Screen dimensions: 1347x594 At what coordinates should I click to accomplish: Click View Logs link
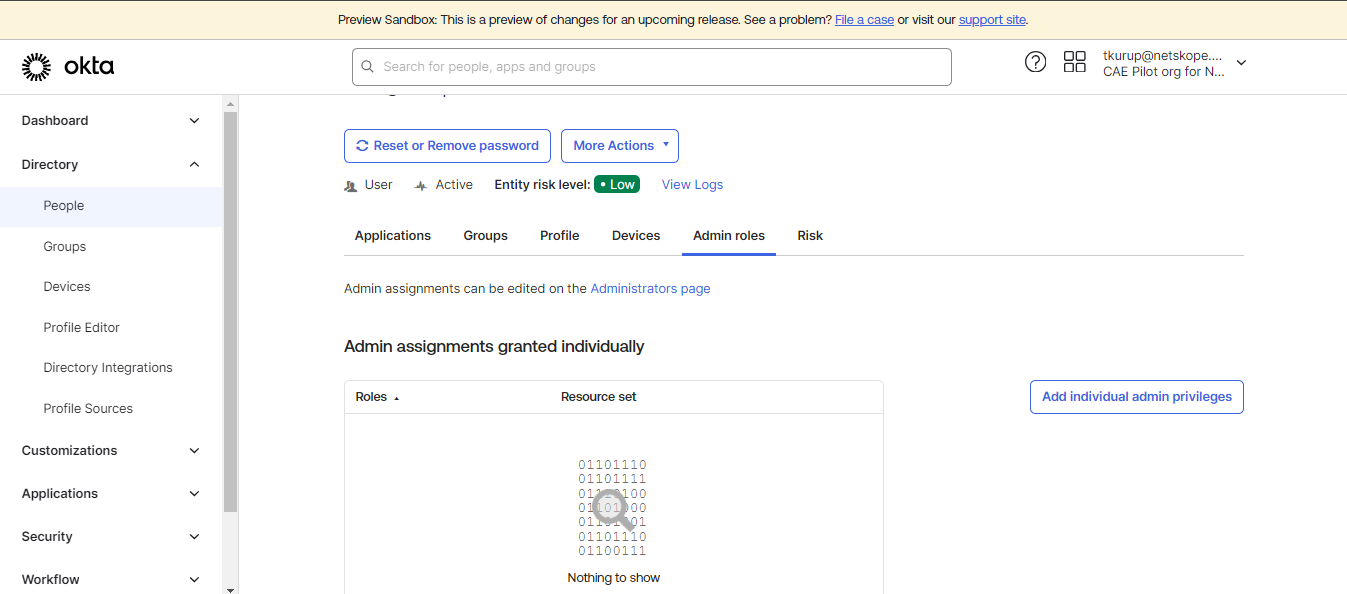692,185
